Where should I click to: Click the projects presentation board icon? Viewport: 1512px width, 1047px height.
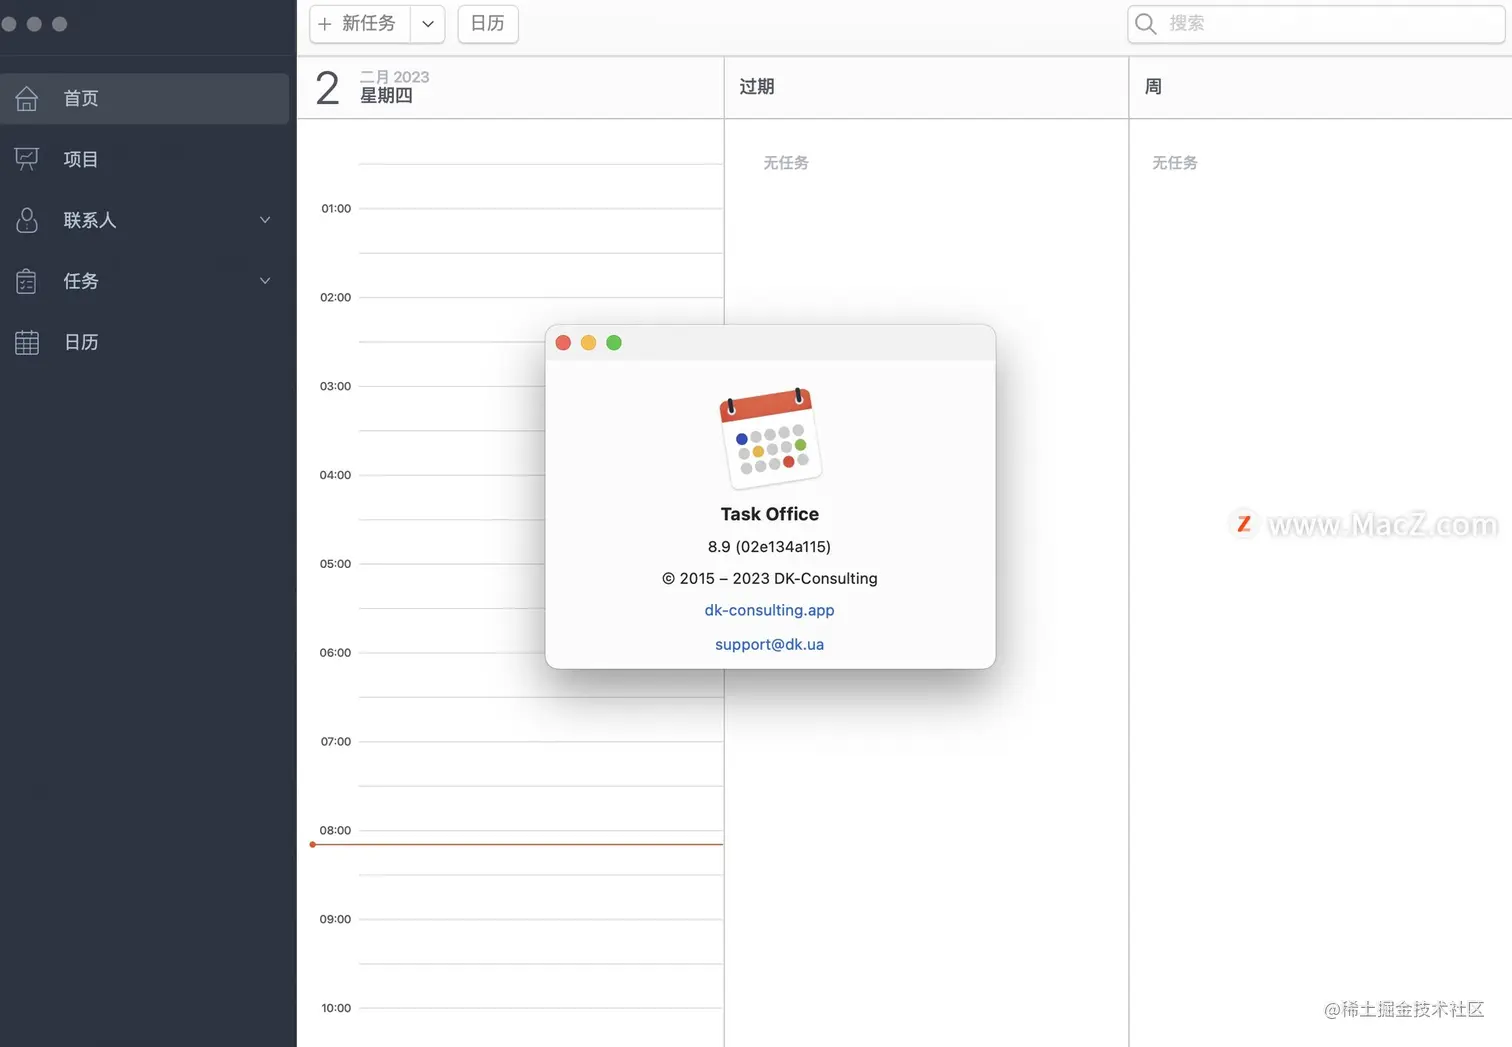pos(27,159)
